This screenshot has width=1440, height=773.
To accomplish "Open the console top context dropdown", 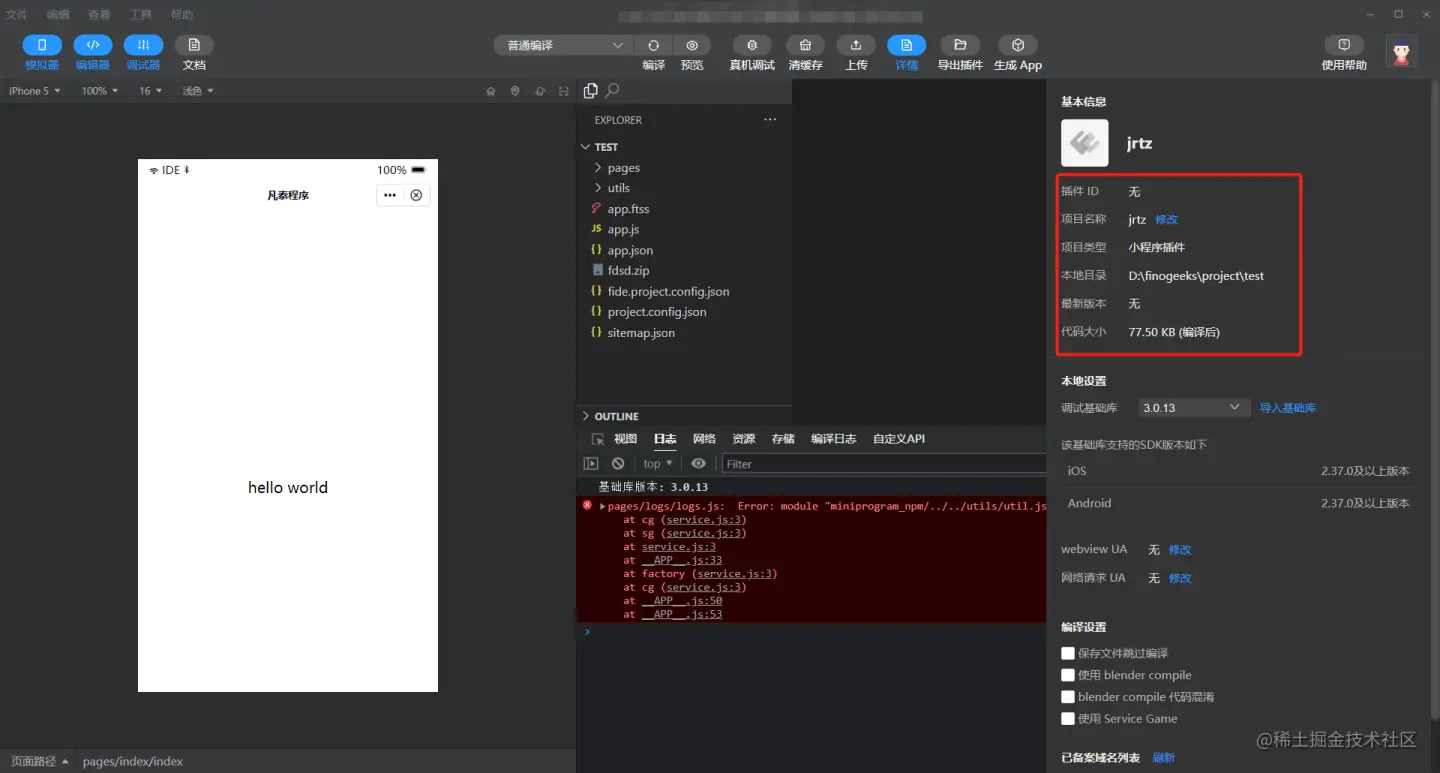I will coord(657,463).
